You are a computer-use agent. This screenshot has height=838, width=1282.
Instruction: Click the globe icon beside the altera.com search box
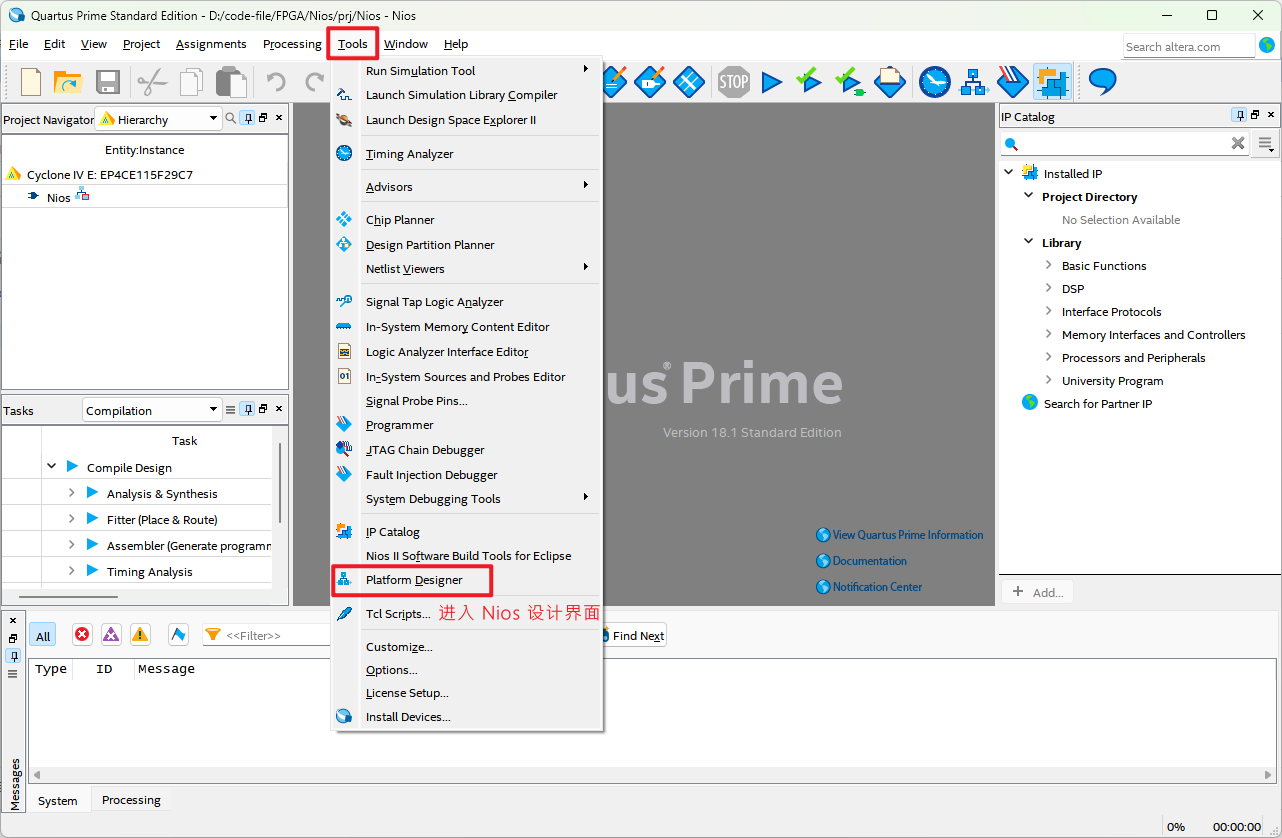(x=1267, y=45)
